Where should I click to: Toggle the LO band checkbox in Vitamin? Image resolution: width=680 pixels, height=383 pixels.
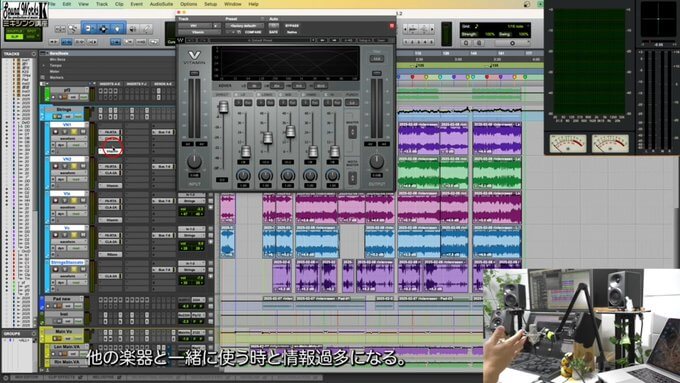237,94
